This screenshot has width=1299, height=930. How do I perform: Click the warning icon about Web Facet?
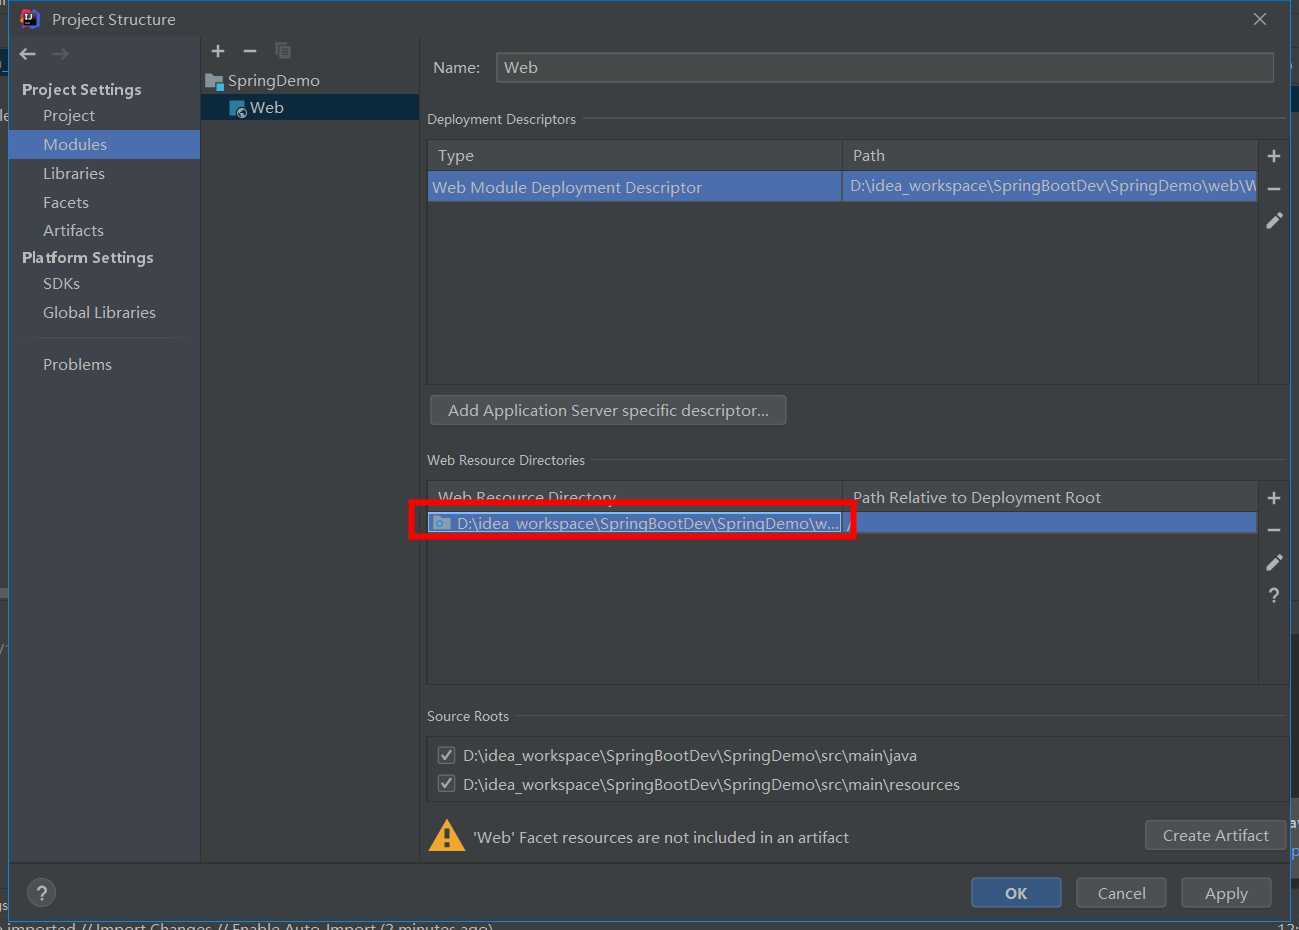point(447,836)
